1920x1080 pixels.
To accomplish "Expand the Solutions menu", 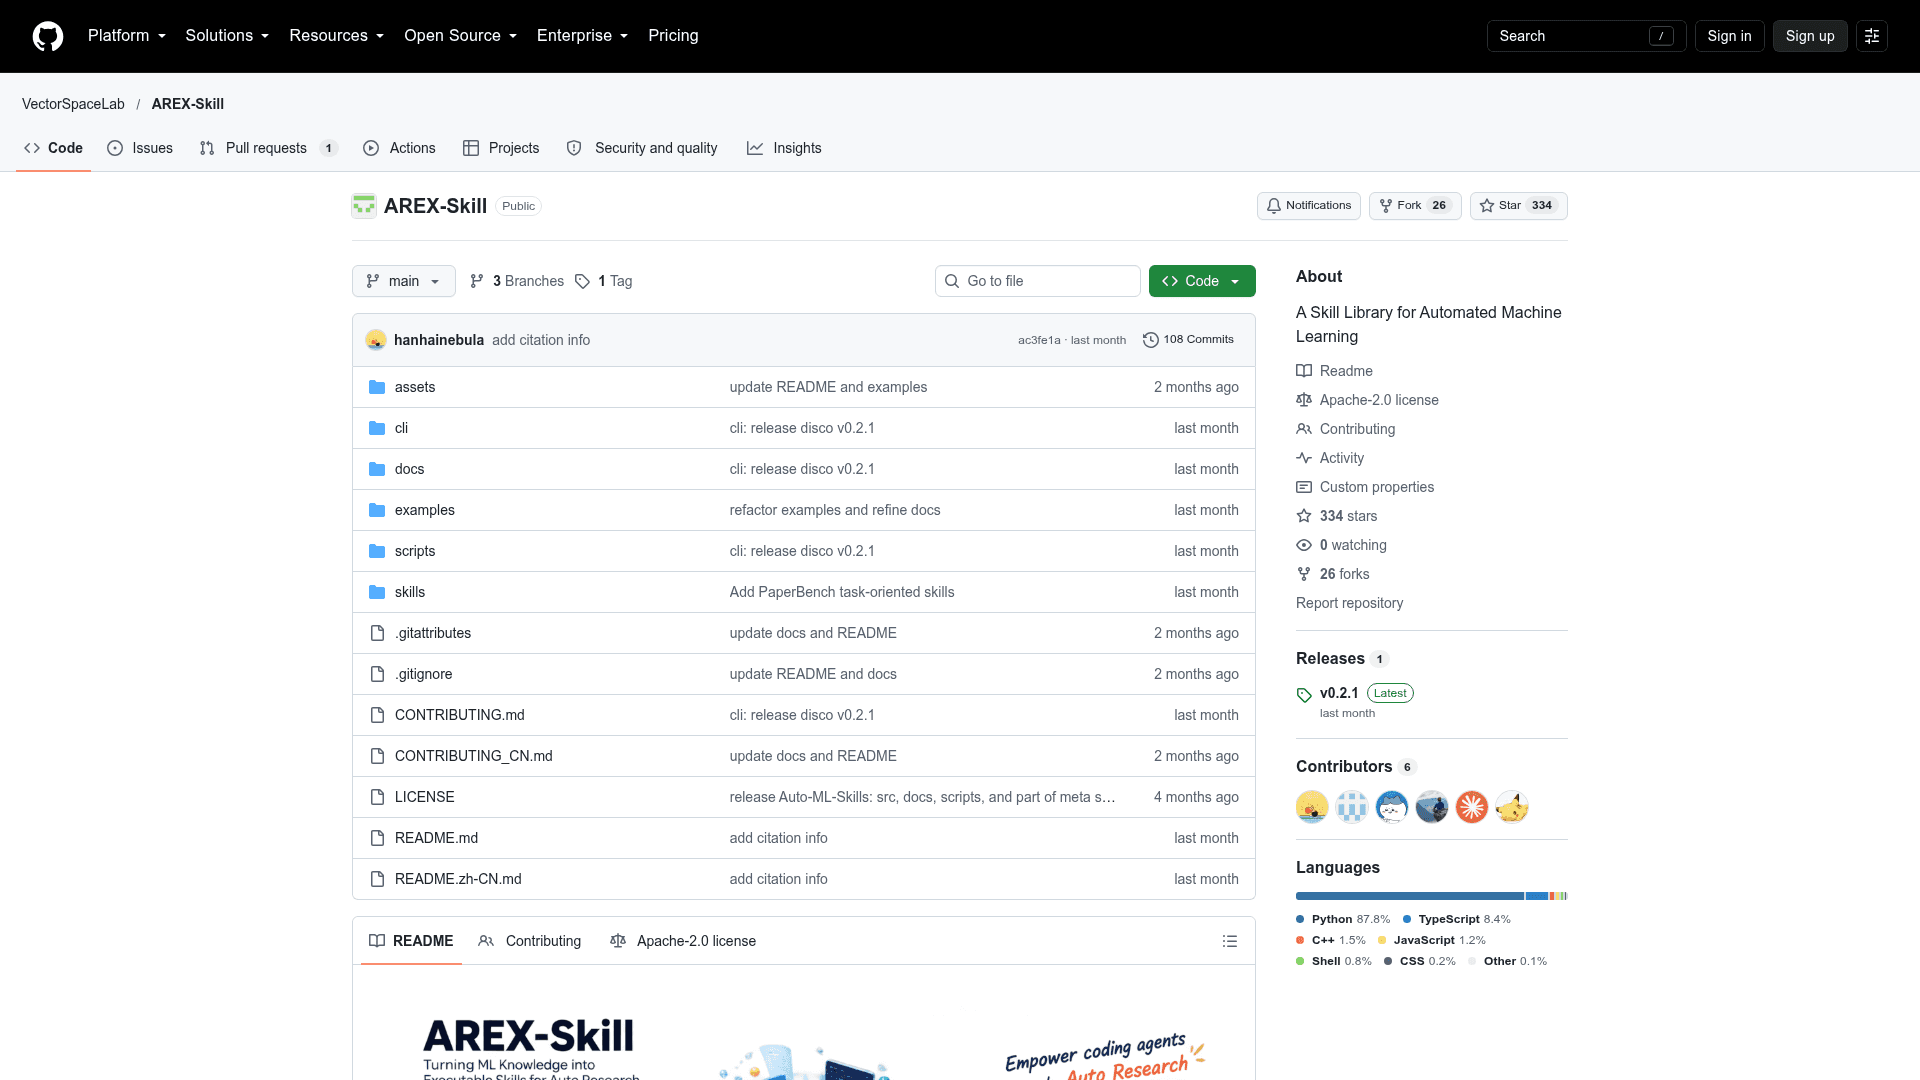I will 227,36.
